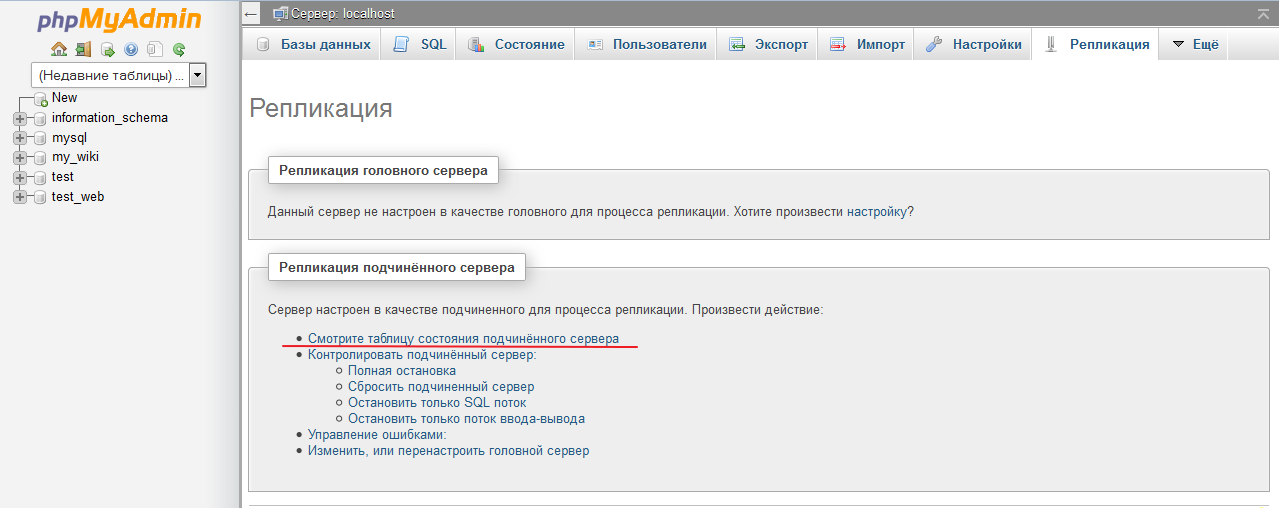Click the documentation pages icon
Screen dimensions: 1280x508
point(155,49)
